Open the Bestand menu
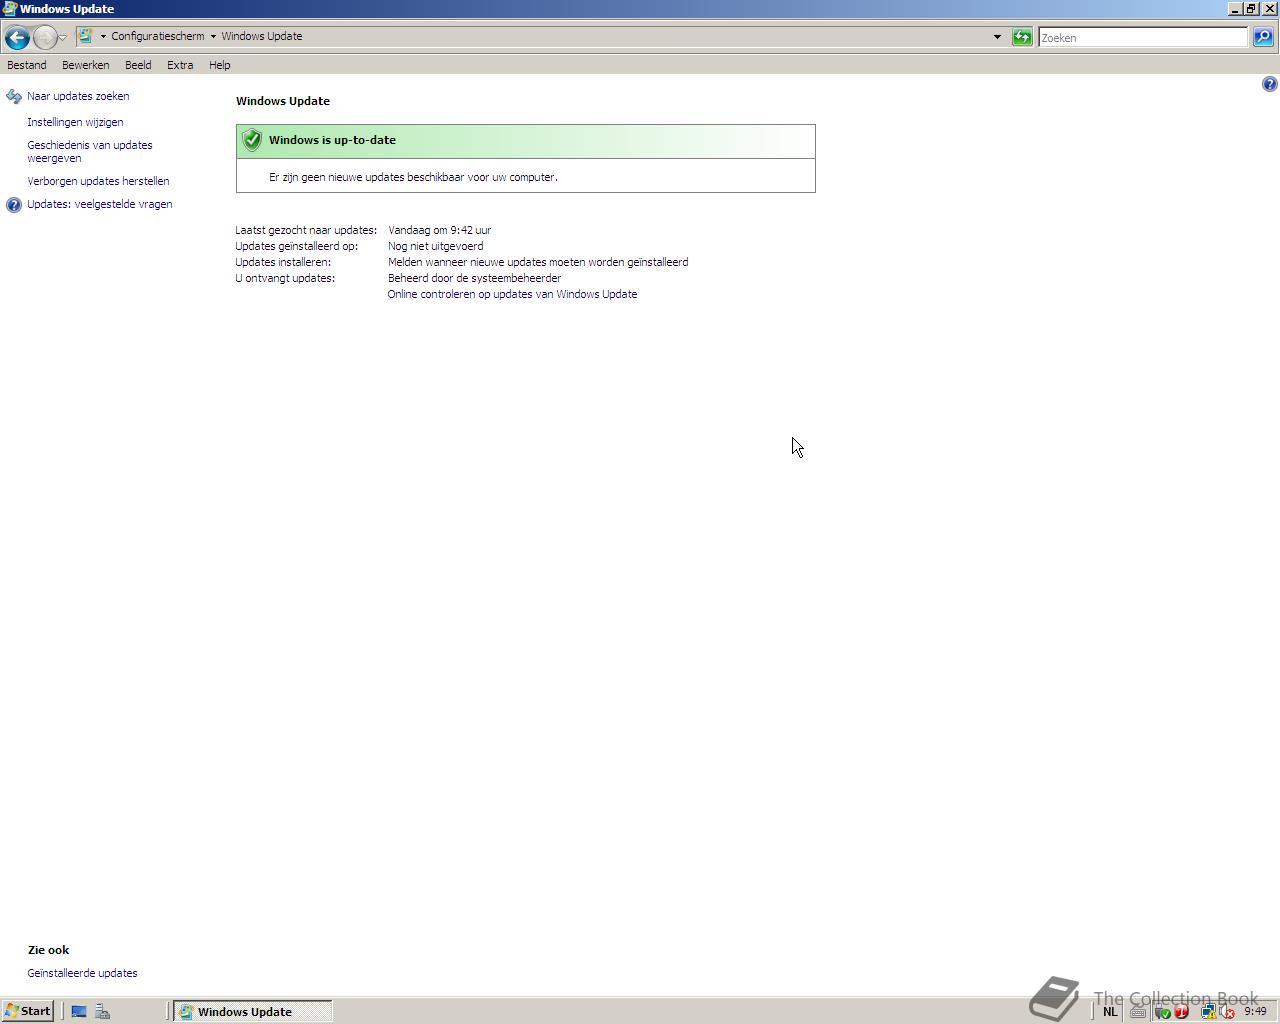 [x=26, y=65]
